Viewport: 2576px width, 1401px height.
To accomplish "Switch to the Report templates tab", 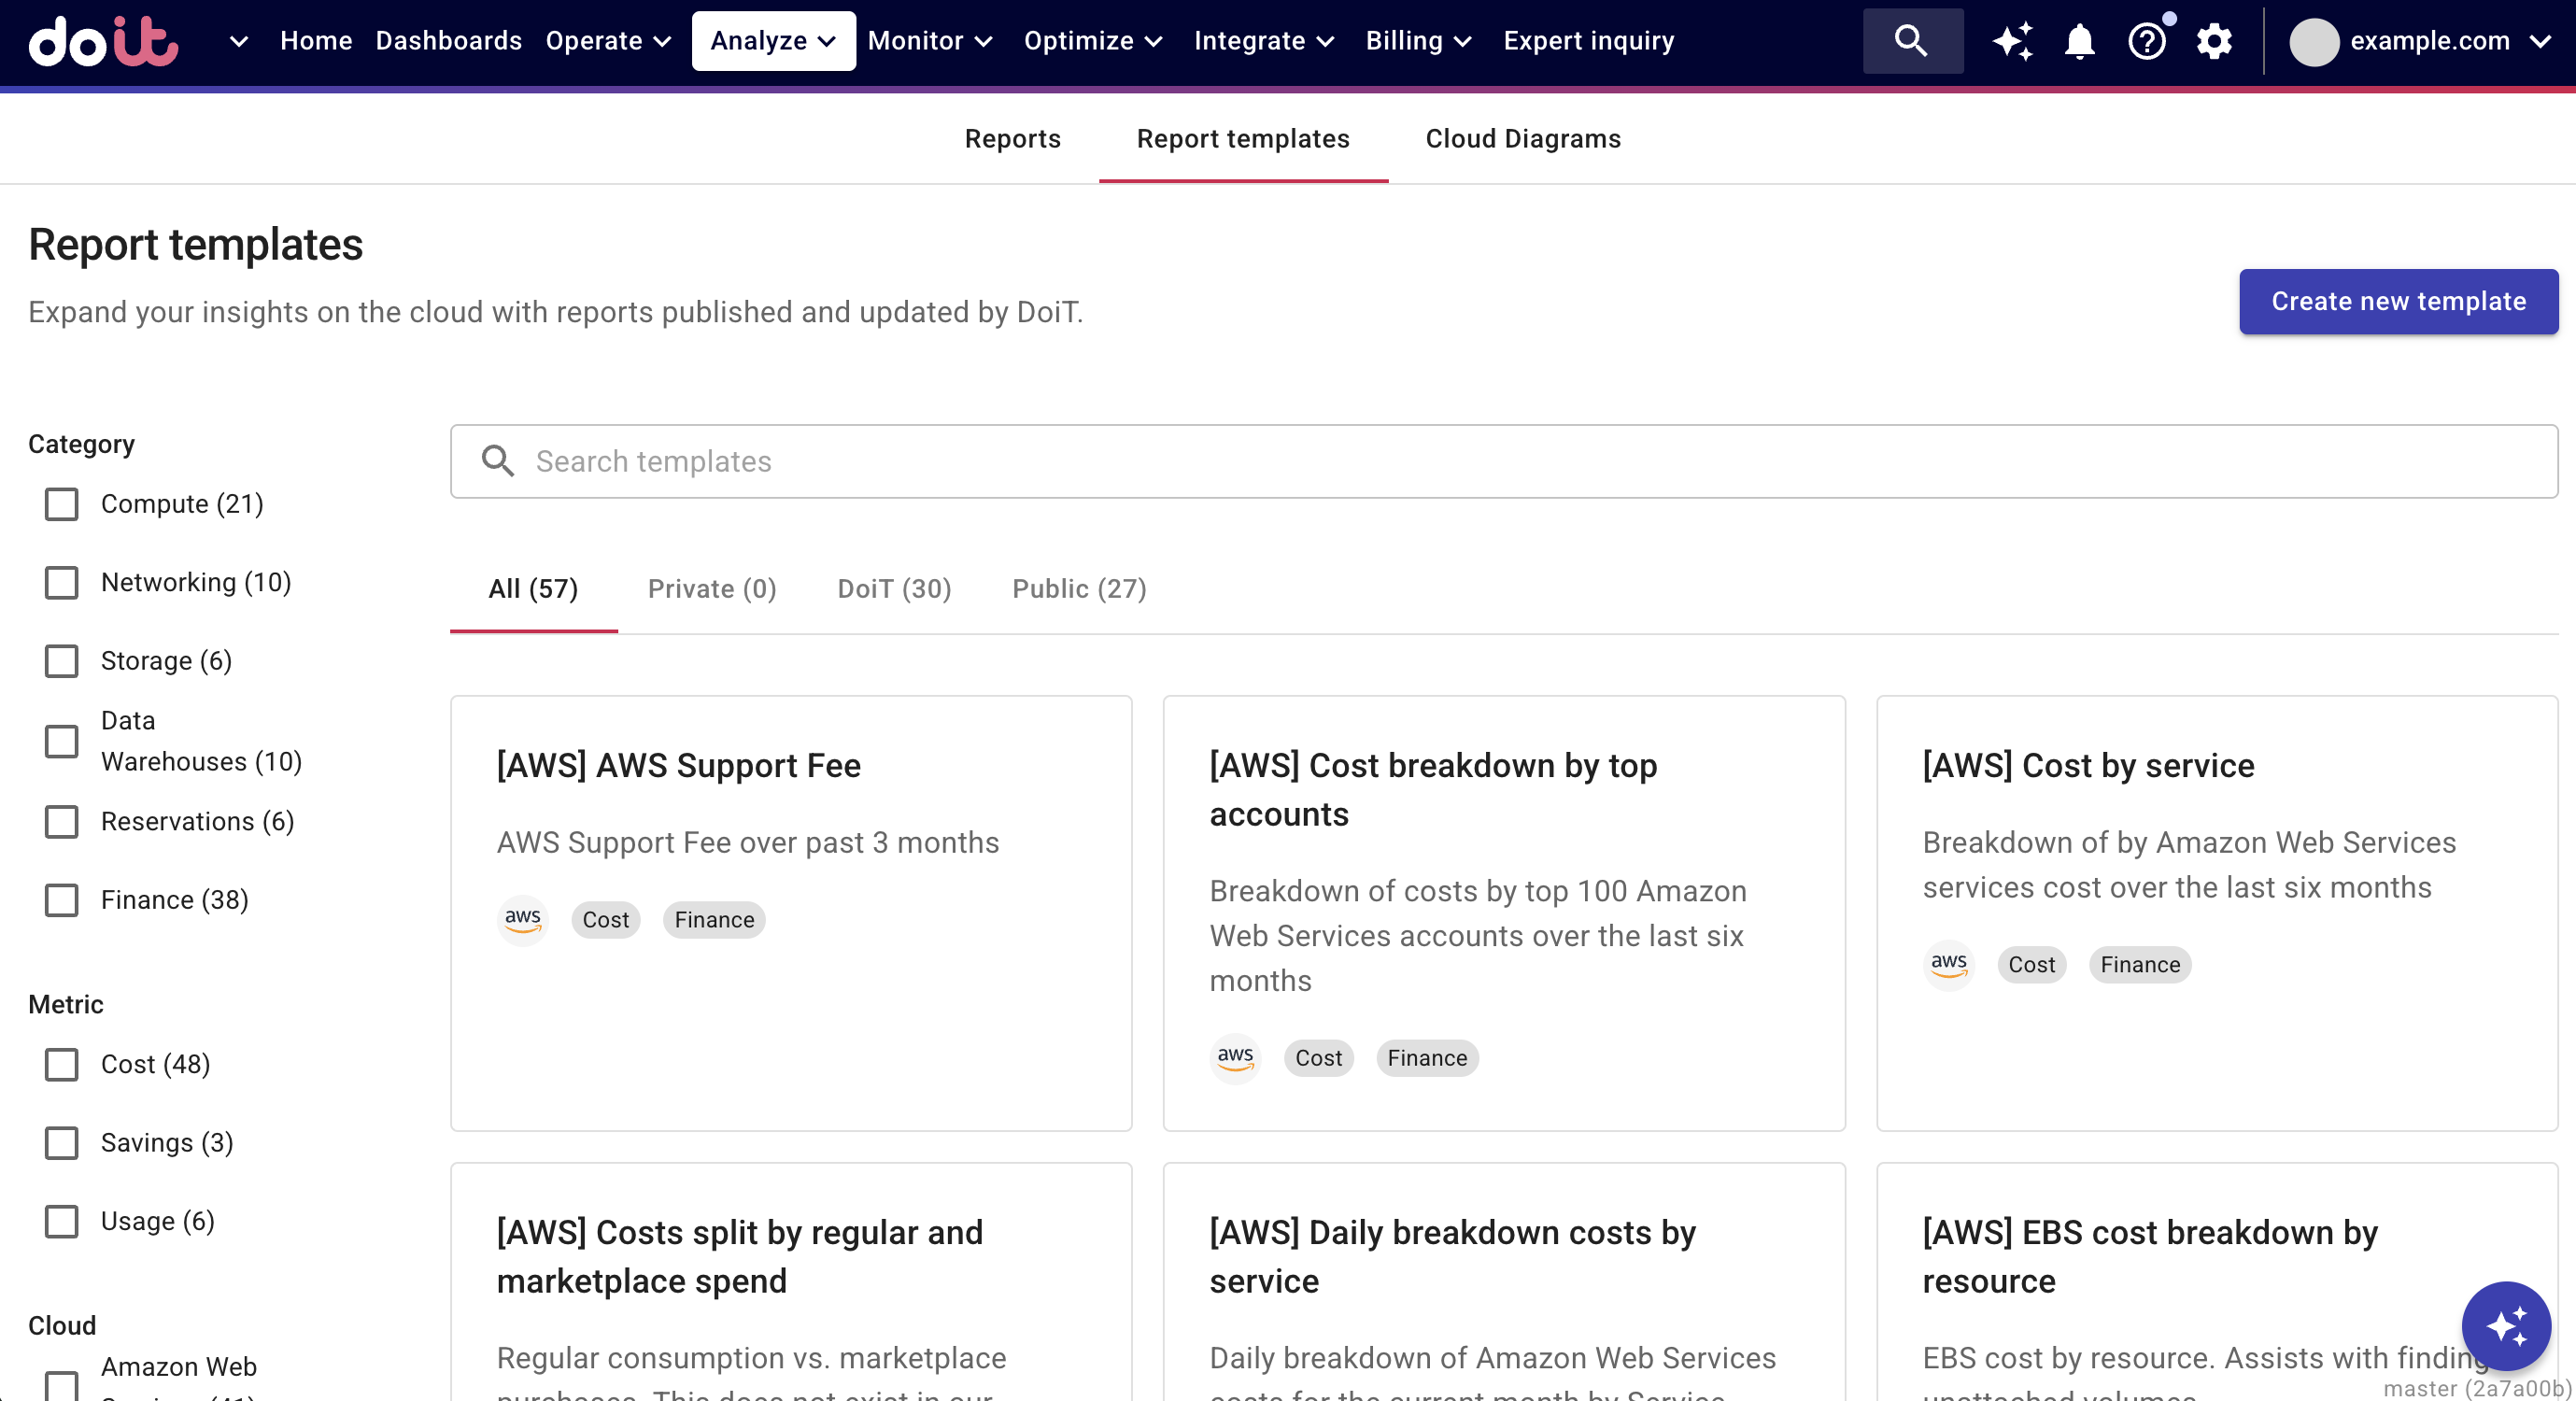I will click(x=1243, y=139).
